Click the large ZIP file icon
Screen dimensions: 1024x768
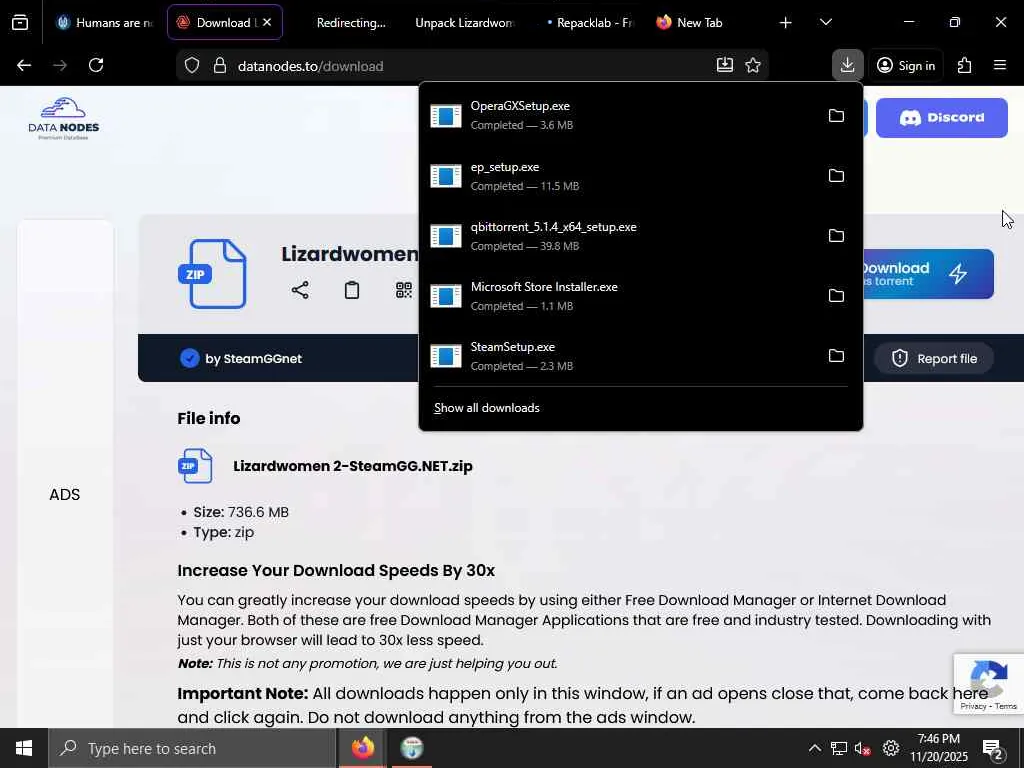pos(212,274)
